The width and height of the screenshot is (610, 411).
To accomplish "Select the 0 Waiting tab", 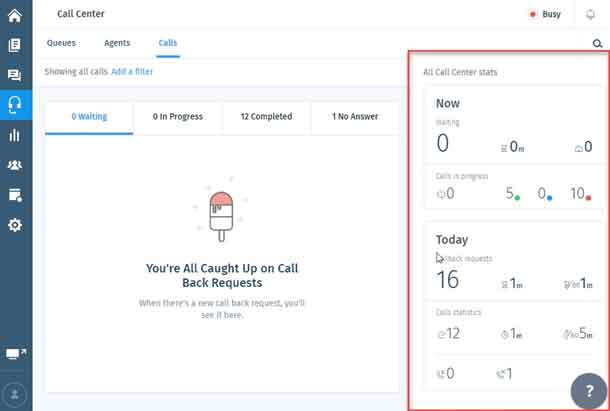I will click(88, 117).
